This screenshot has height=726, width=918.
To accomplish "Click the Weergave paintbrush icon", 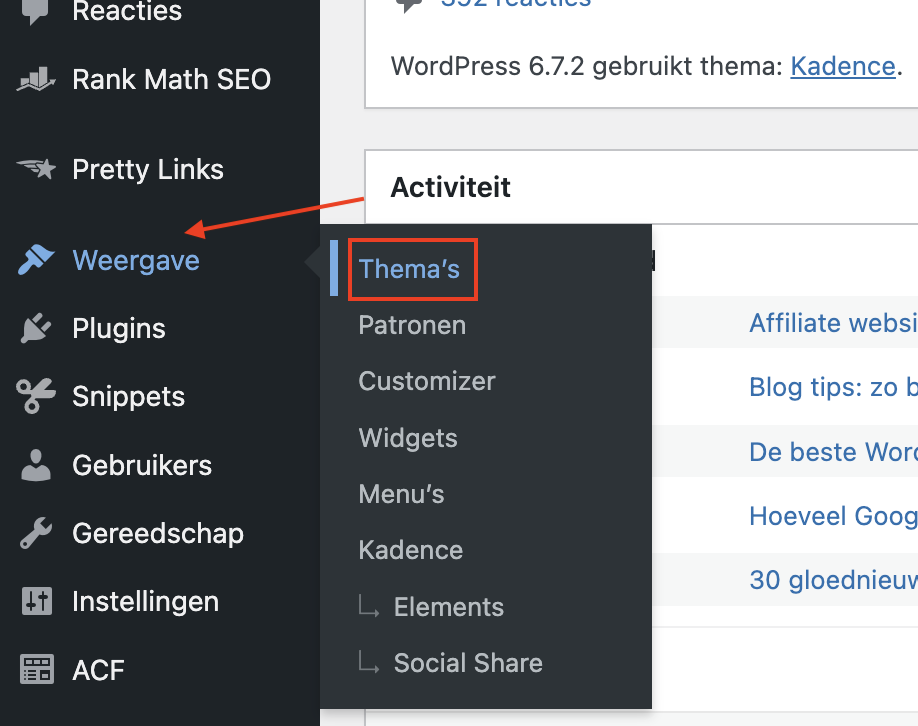I will [36, 261].
